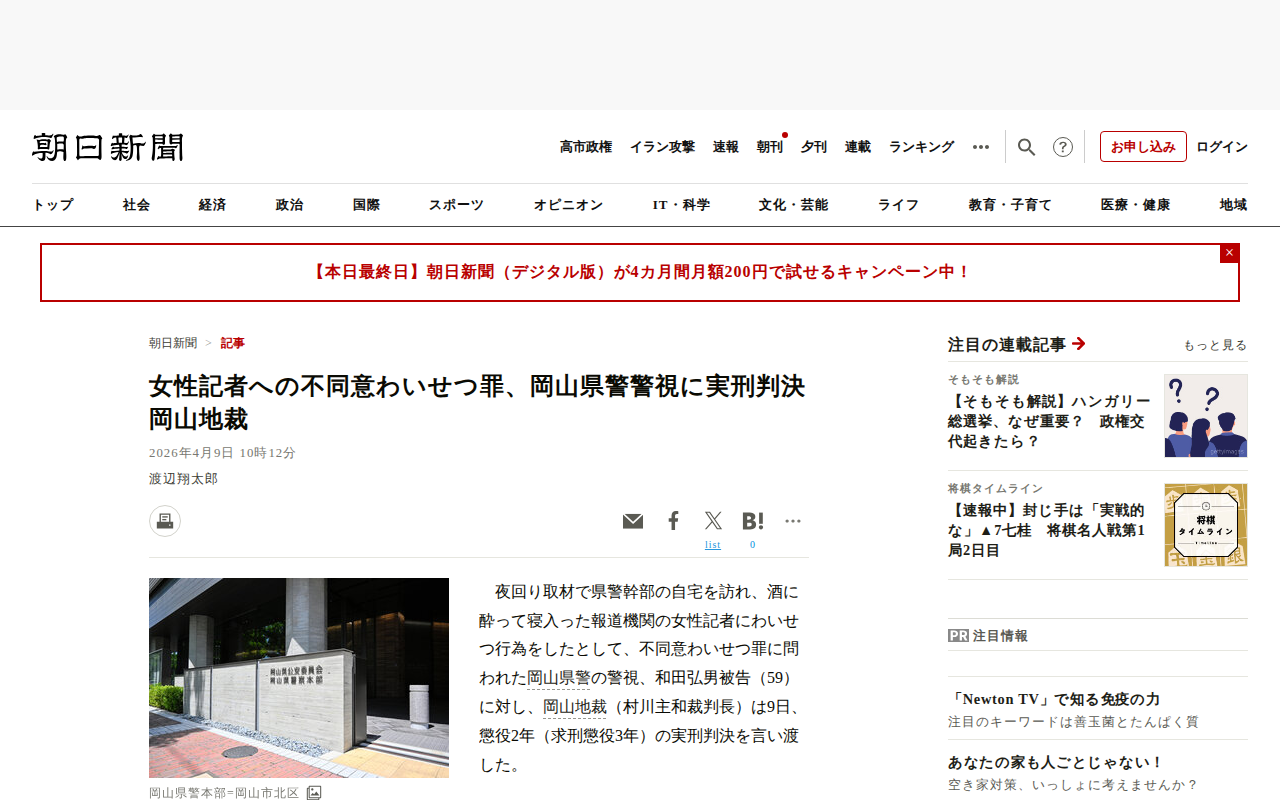This screenshot has height=800, width=1280.
Task: Go to the IT・科学 section tab
Action: [x=681, y=205]
